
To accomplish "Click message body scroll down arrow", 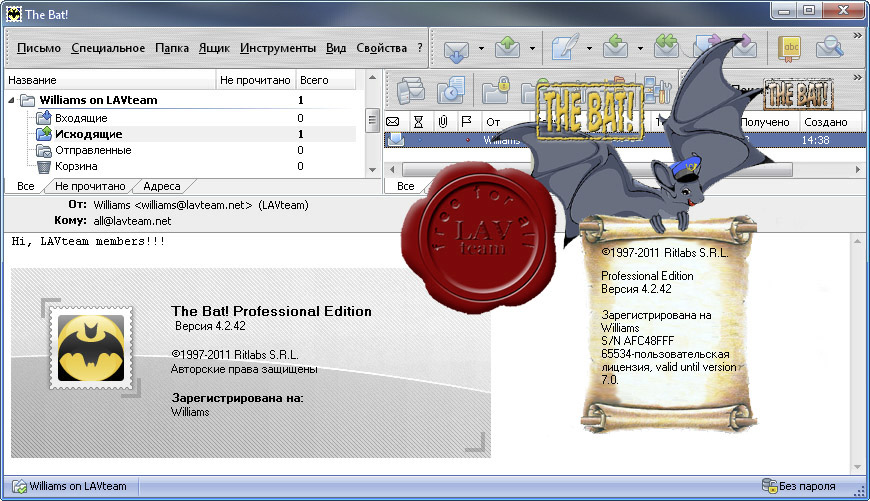I will (857, 467).
